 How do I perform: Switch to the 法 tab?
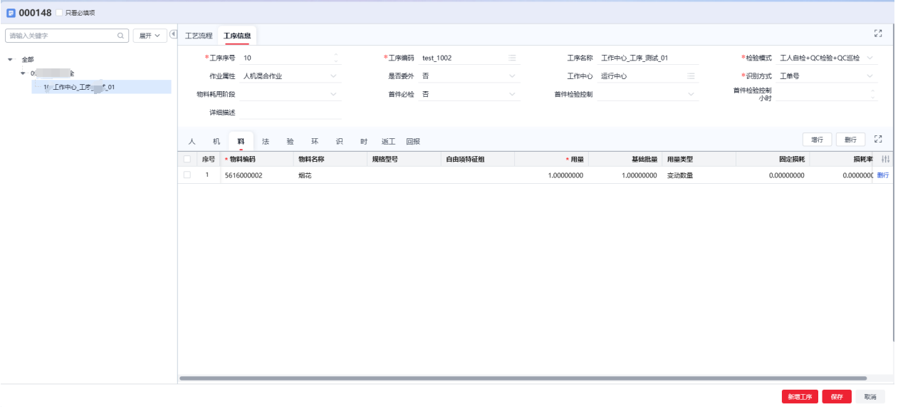point(265,141)
